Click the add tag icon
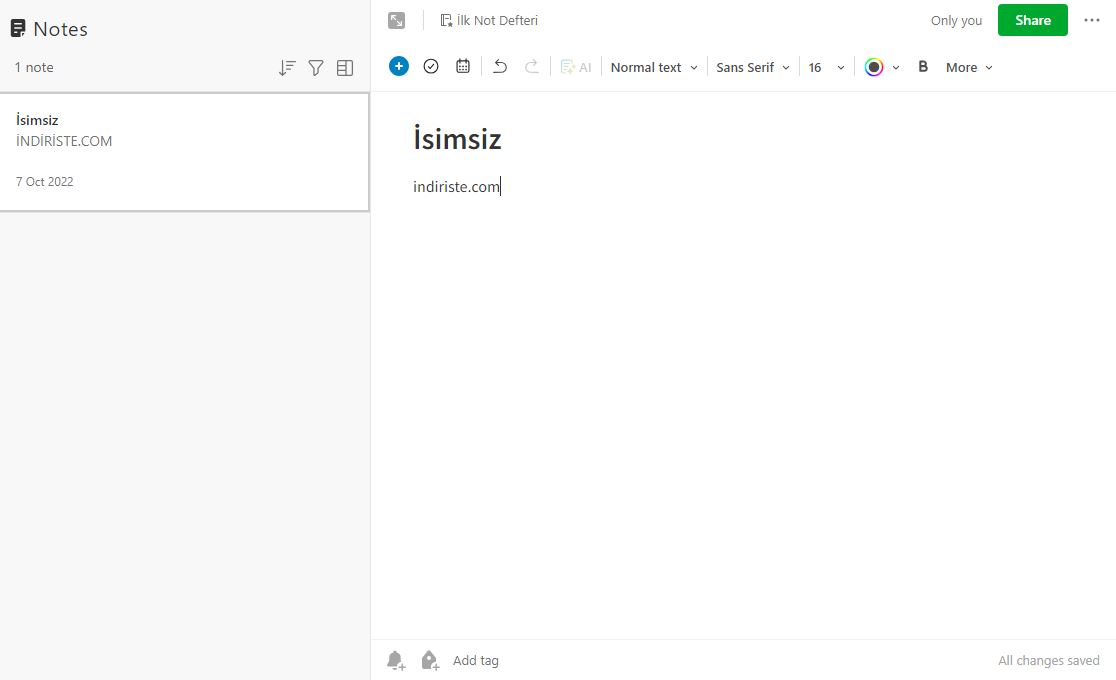Image resolution: width=1116 pixels, height=680 pixels. pos(430,661)
